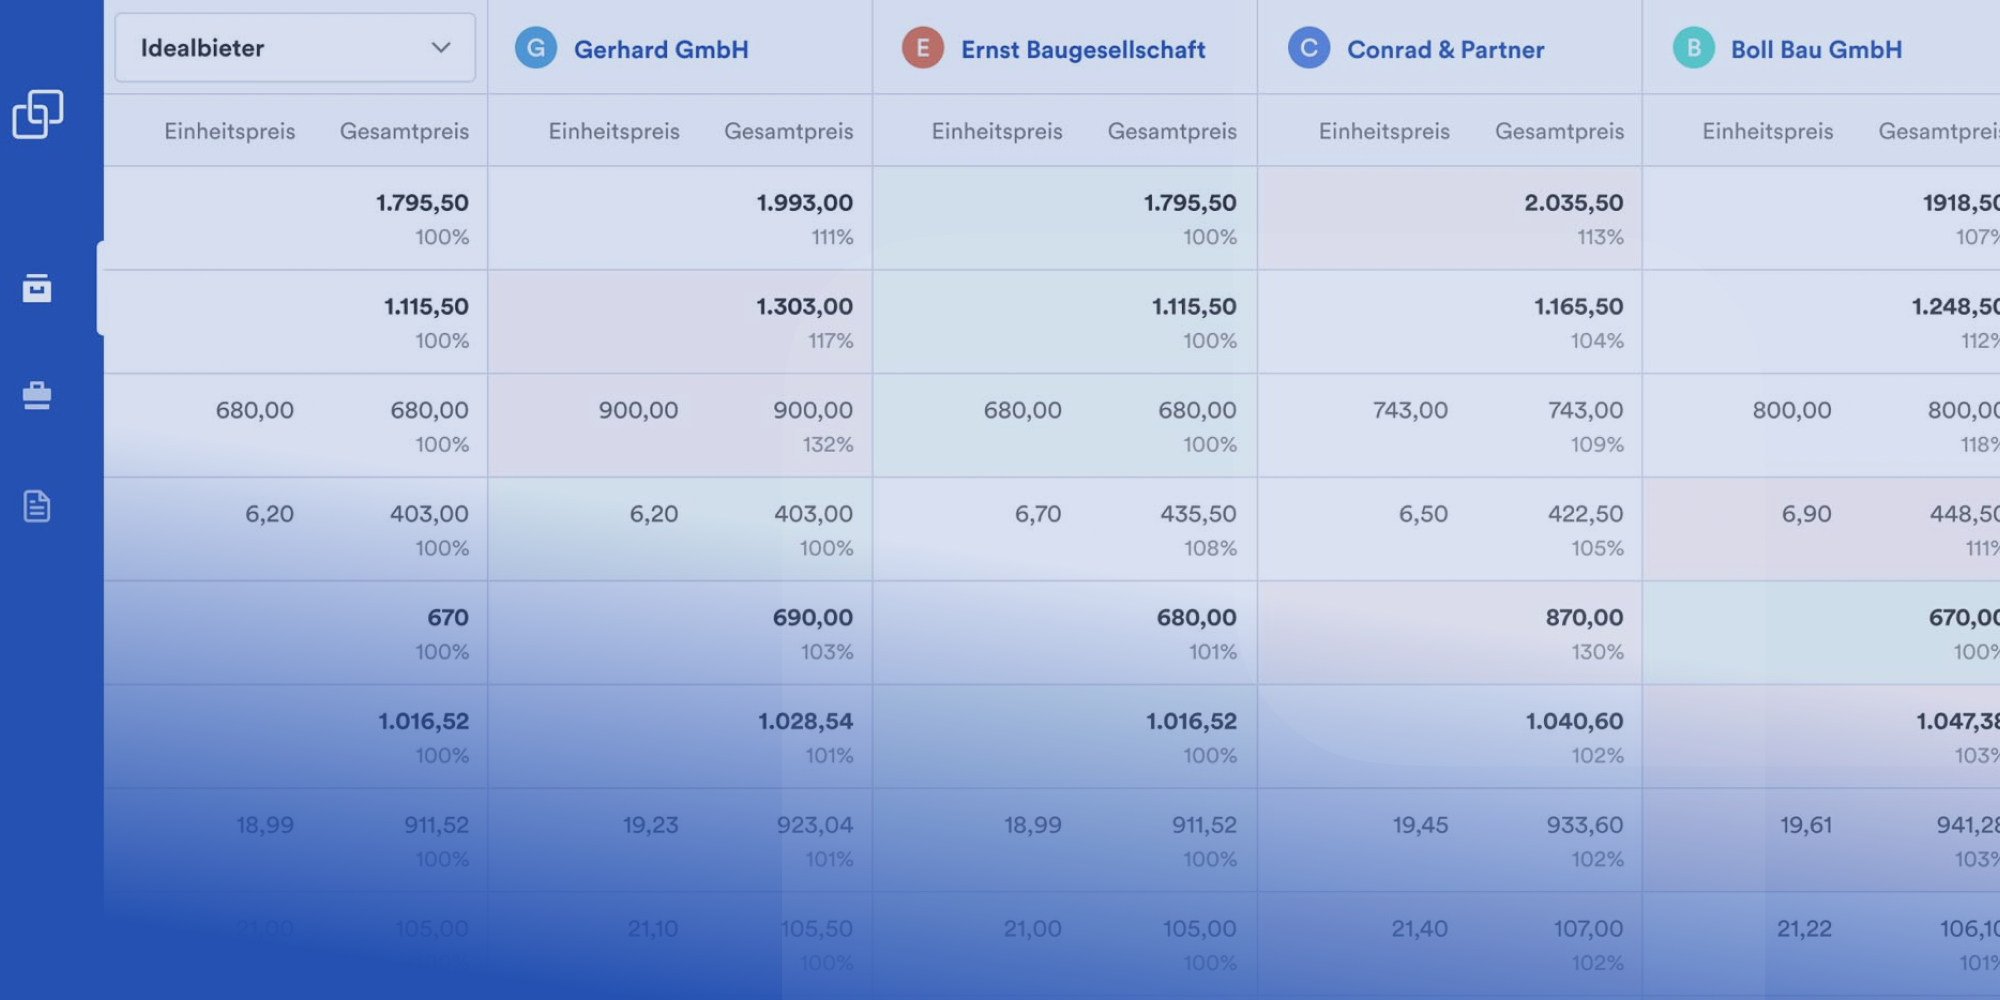Select Conrad & Partner unit price 19,45
Image resolution: width=2000 pixels, height=1000 pixels.
pyautogui.click(x=1420, y=825)
